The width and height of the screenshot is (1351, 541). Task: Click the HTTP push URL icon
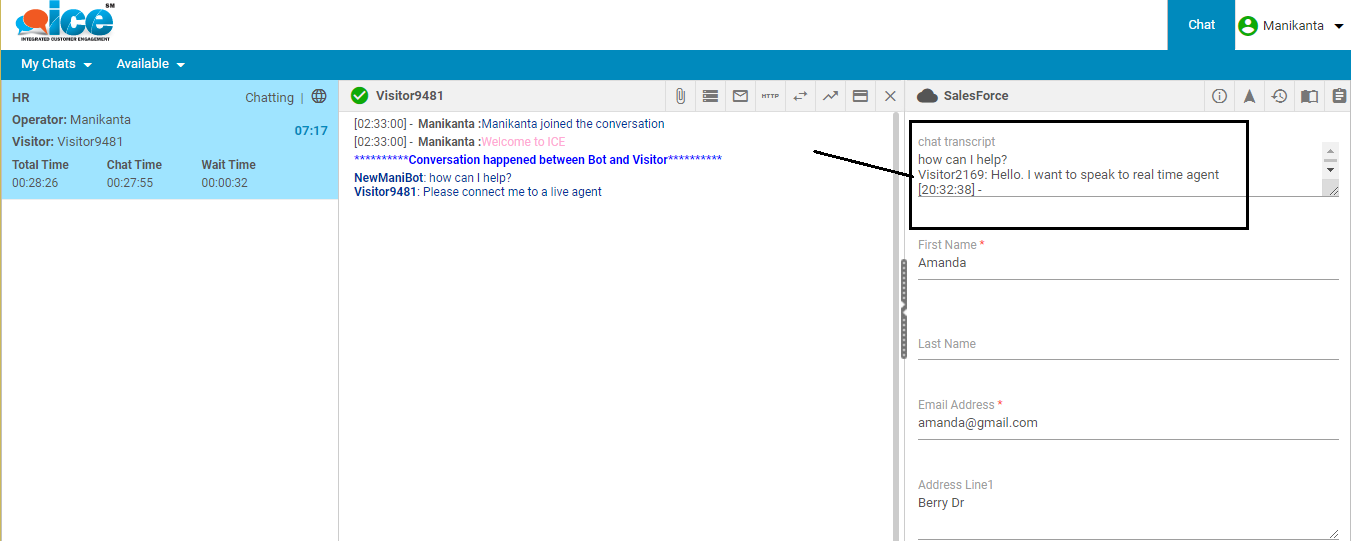coord(770,96)
